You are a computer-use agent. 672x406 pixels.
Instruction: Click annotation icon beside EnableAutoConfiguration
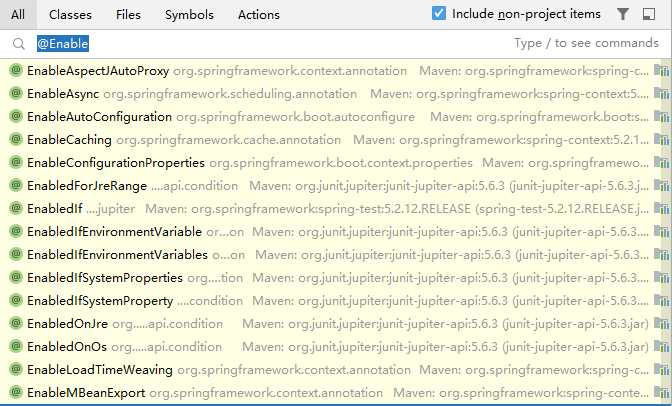coord(16,116)
